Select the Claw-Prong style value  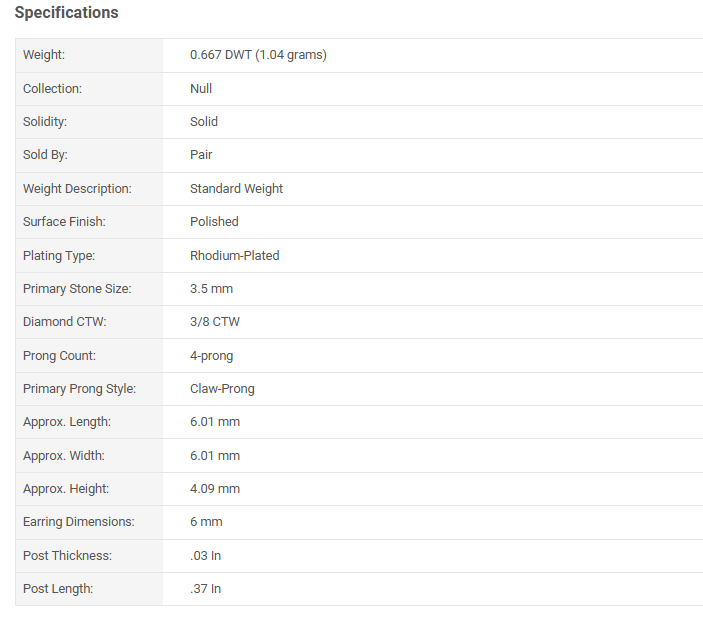point(222,389)
